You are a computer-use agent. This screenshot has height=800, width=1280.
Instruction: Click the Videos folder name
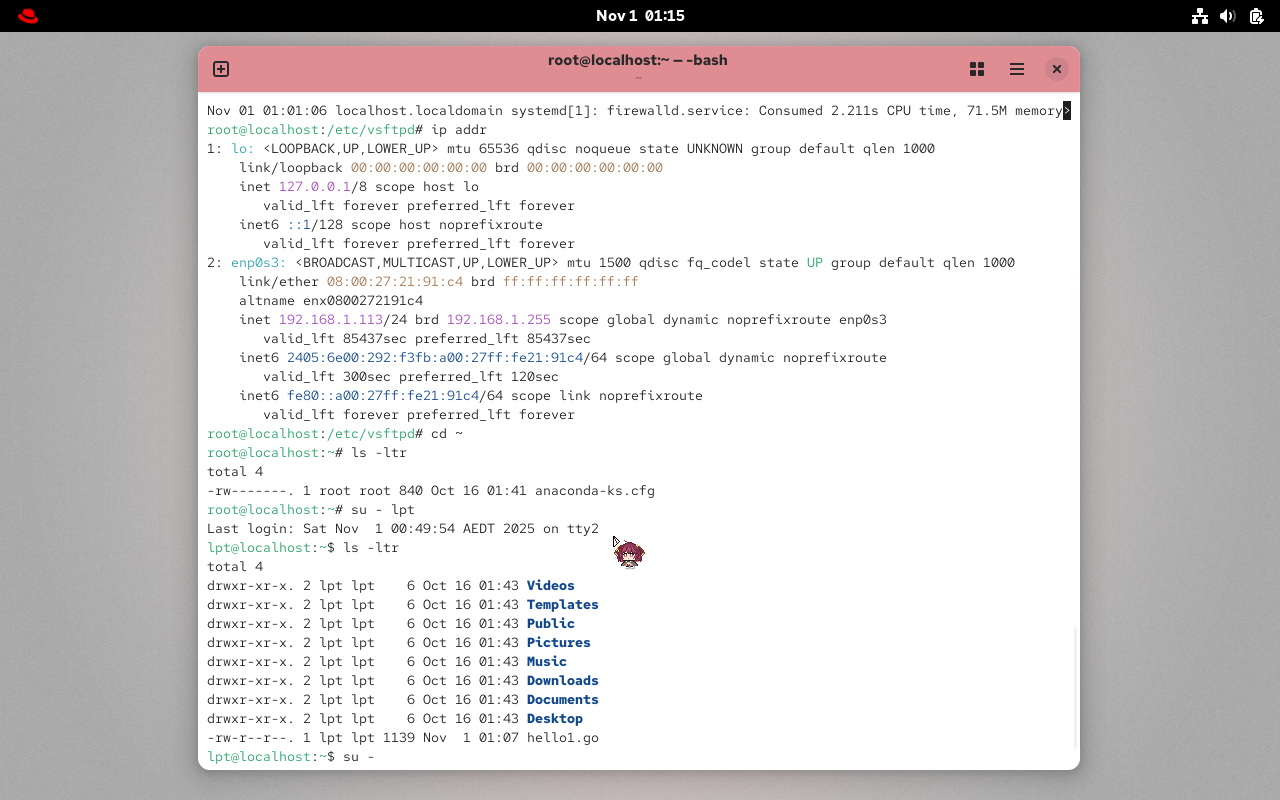tap(549, 585)
